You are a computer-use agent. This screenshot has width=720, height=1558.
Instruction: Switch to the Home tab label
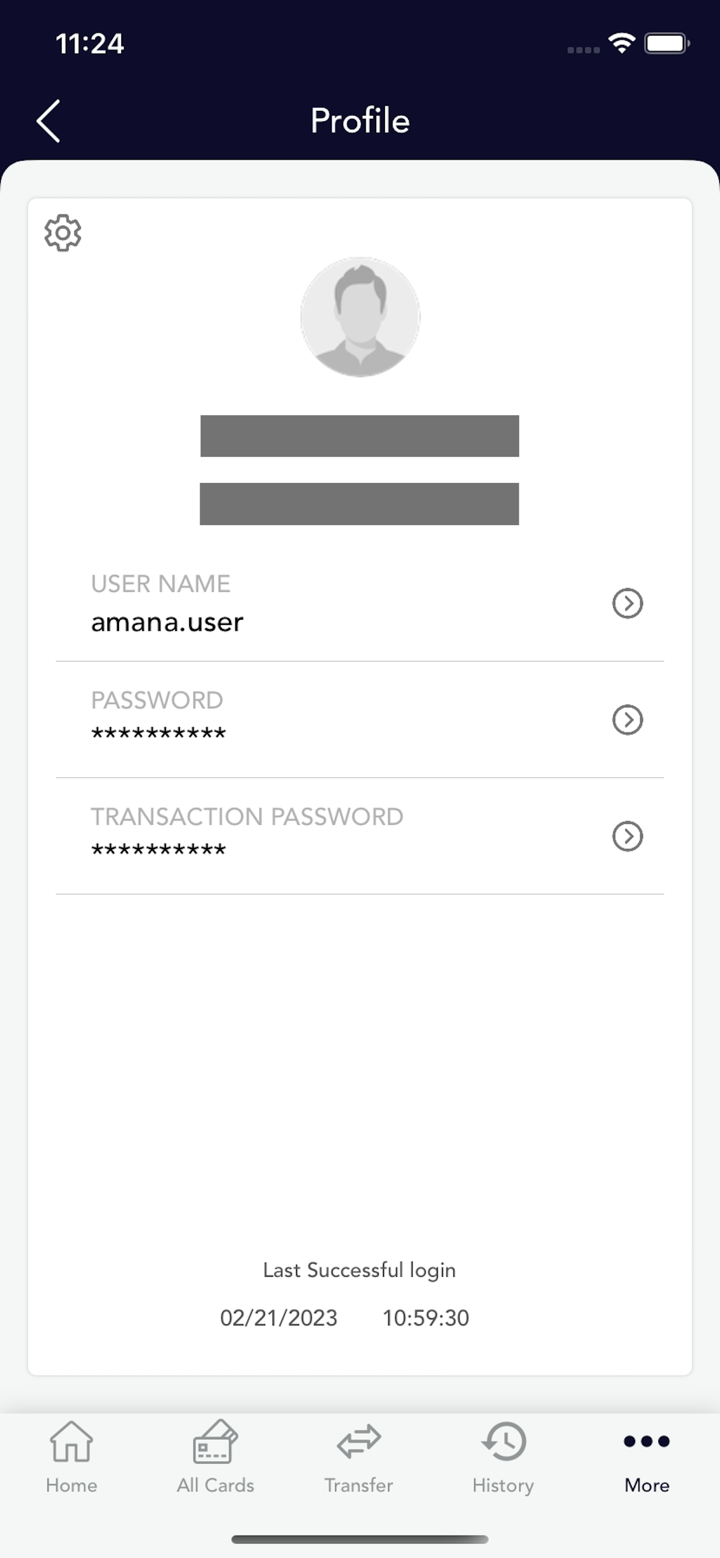click(71, 1485)
